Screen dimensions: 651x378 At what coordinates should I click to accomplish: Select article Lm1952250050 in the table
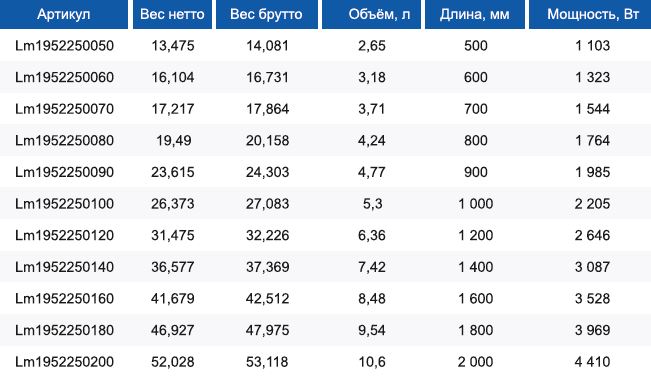(x=64, y=46)
